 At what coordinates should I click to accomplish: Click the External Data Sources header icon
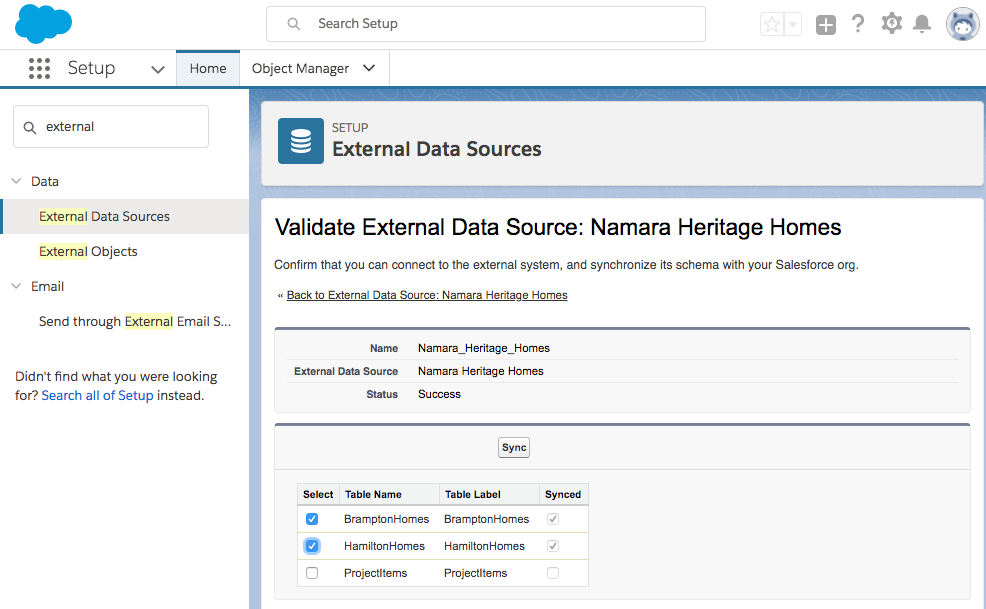tap(300, 141)
